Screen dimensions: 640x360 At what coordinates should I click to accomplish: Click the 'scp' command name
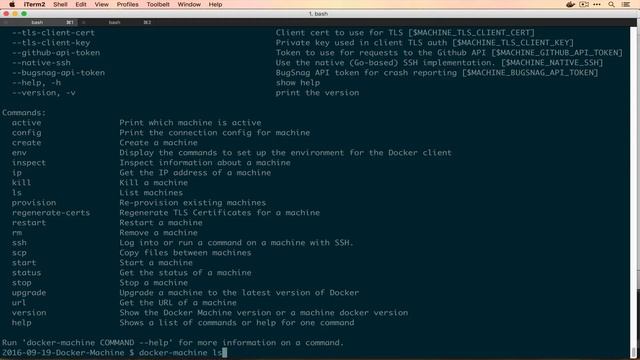click(x=19, y=253)
